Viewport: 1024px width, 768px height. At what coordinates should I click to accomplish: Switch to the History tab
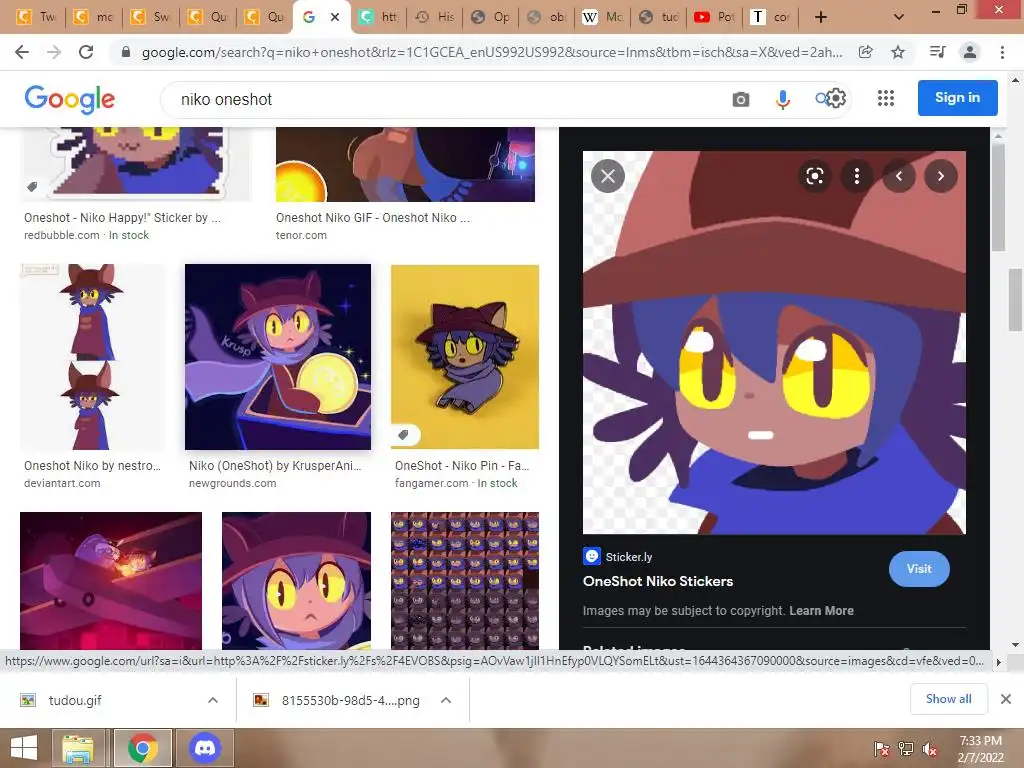tap(434, 17)
